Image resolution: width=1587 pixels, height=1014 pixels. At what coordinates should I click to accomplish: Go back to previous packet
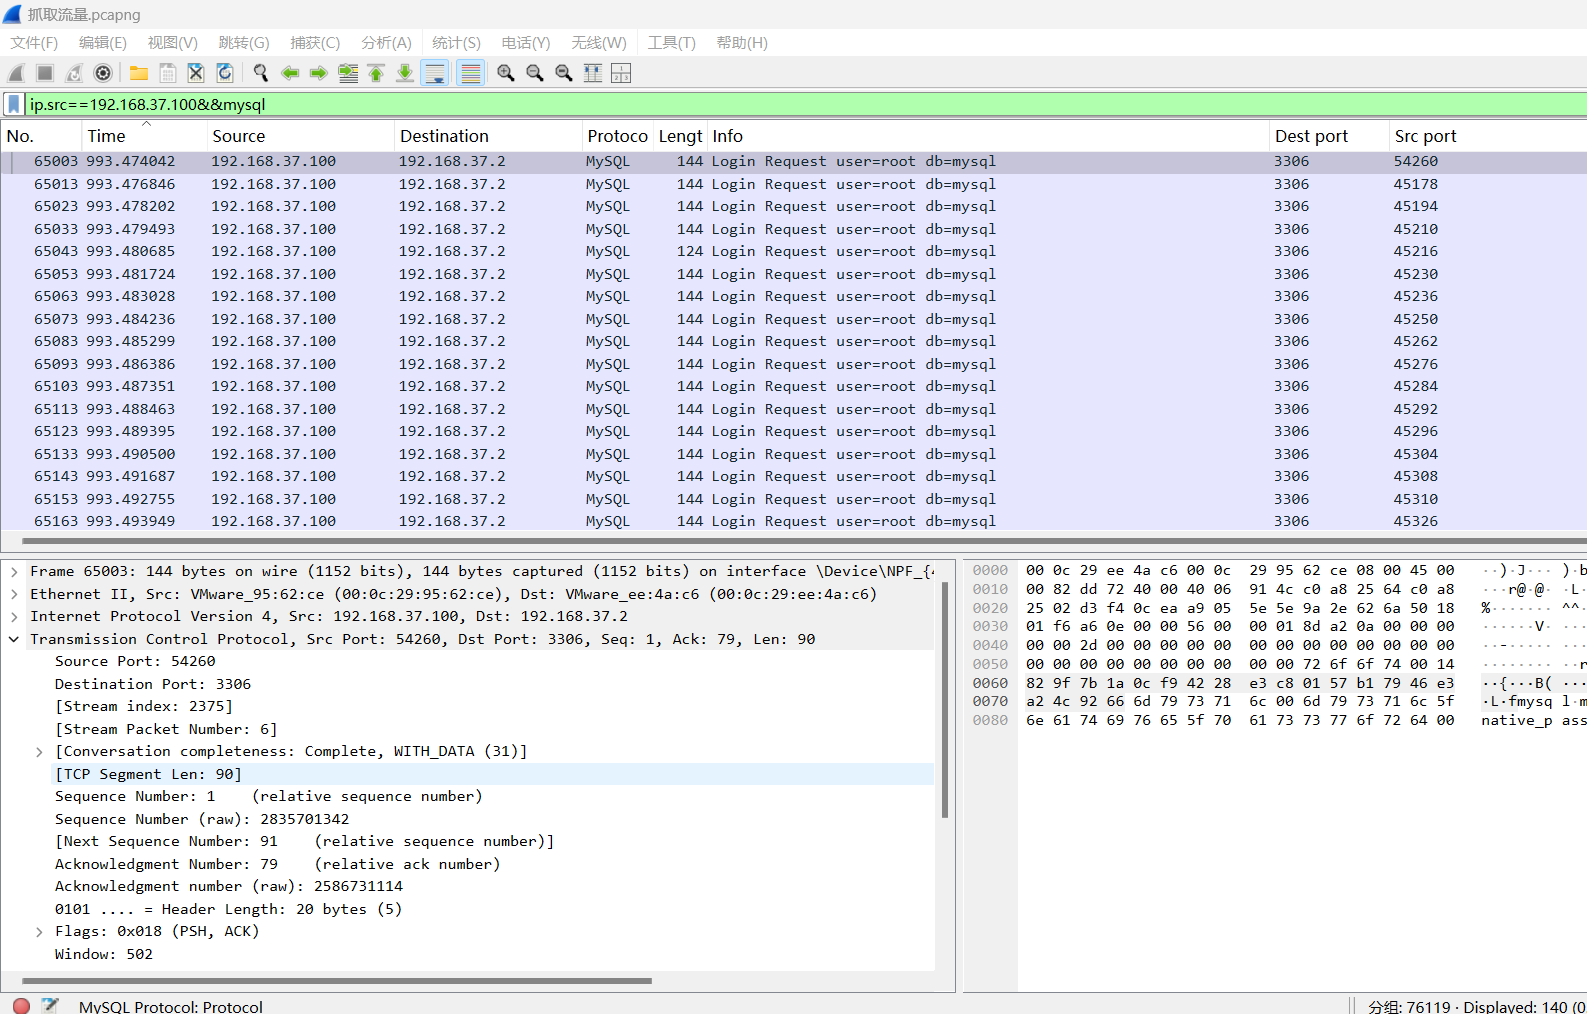(290, 73)
